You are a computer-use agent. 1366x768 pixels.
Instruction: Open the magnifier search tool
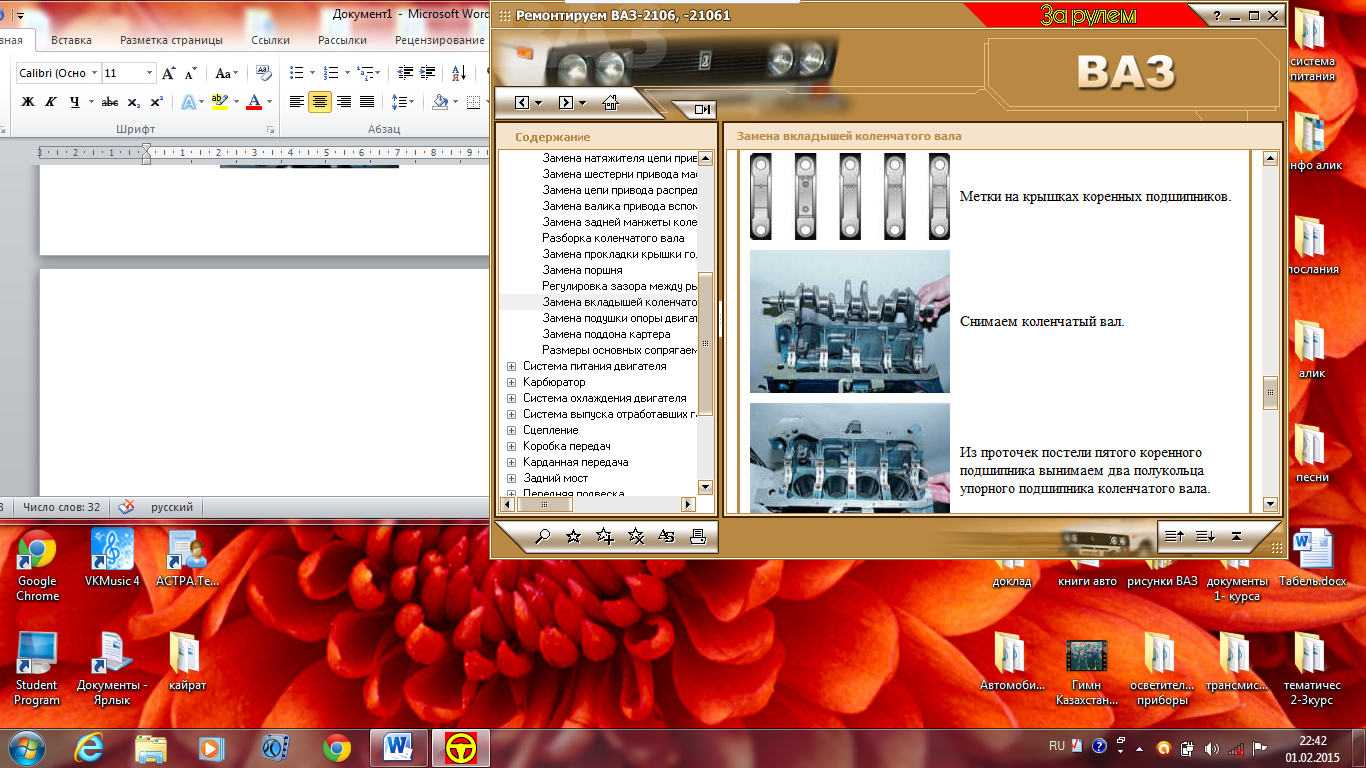point(543,537)
